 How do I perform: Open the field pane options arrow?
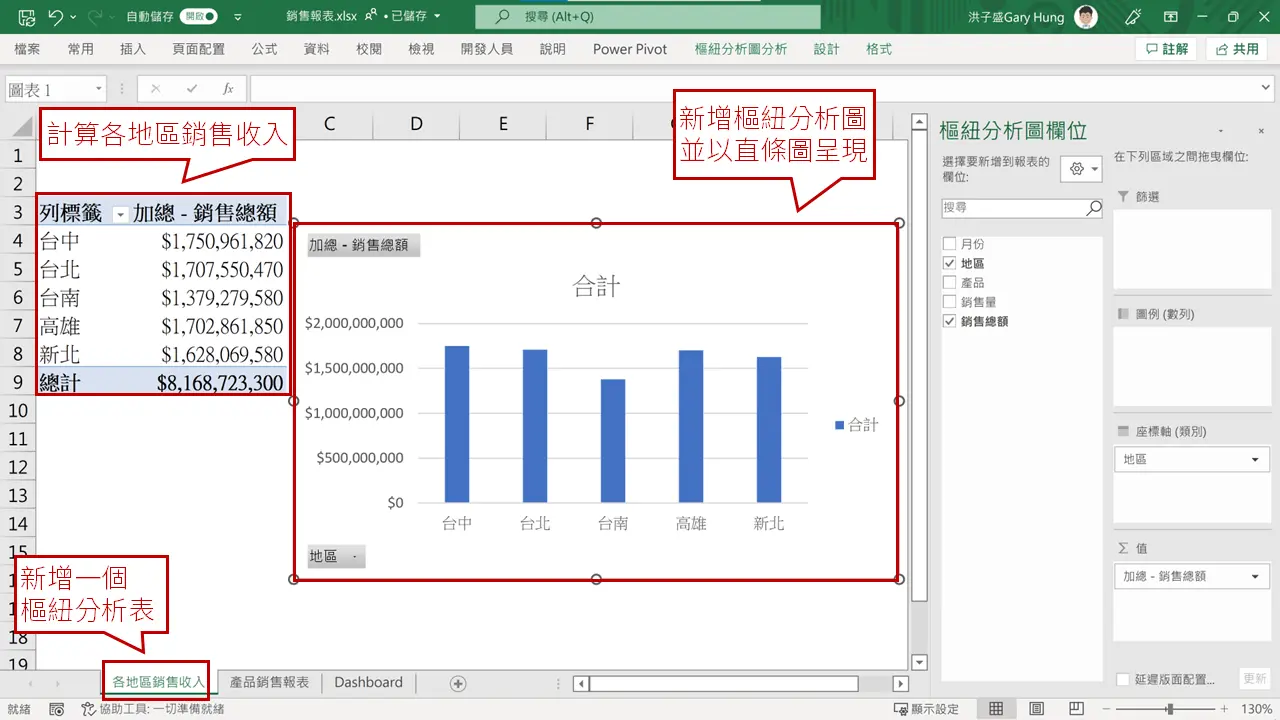[1221, 131]
